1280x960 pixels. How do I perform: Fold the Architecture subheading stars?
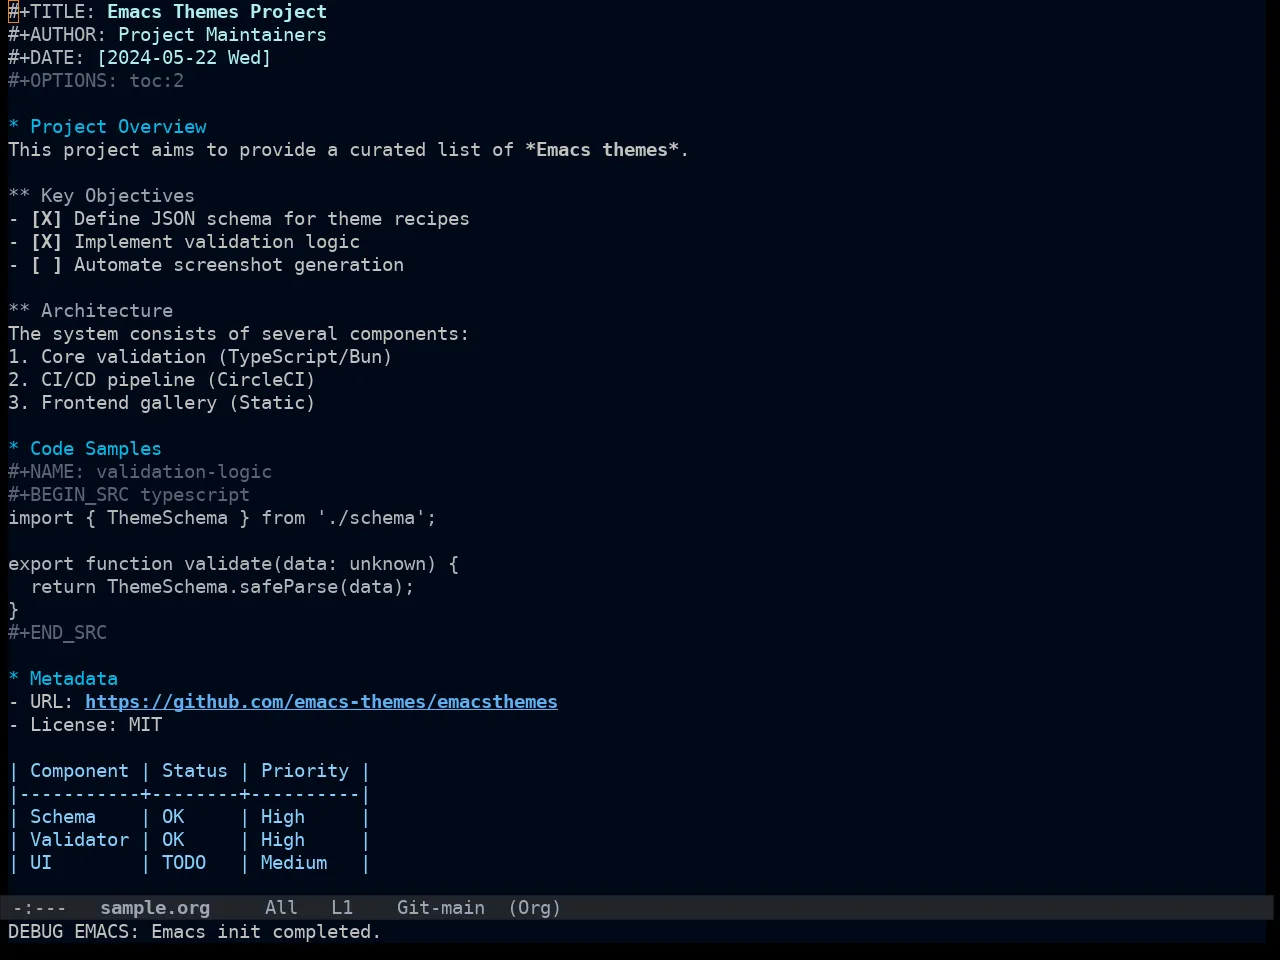(x=19, y=311)
